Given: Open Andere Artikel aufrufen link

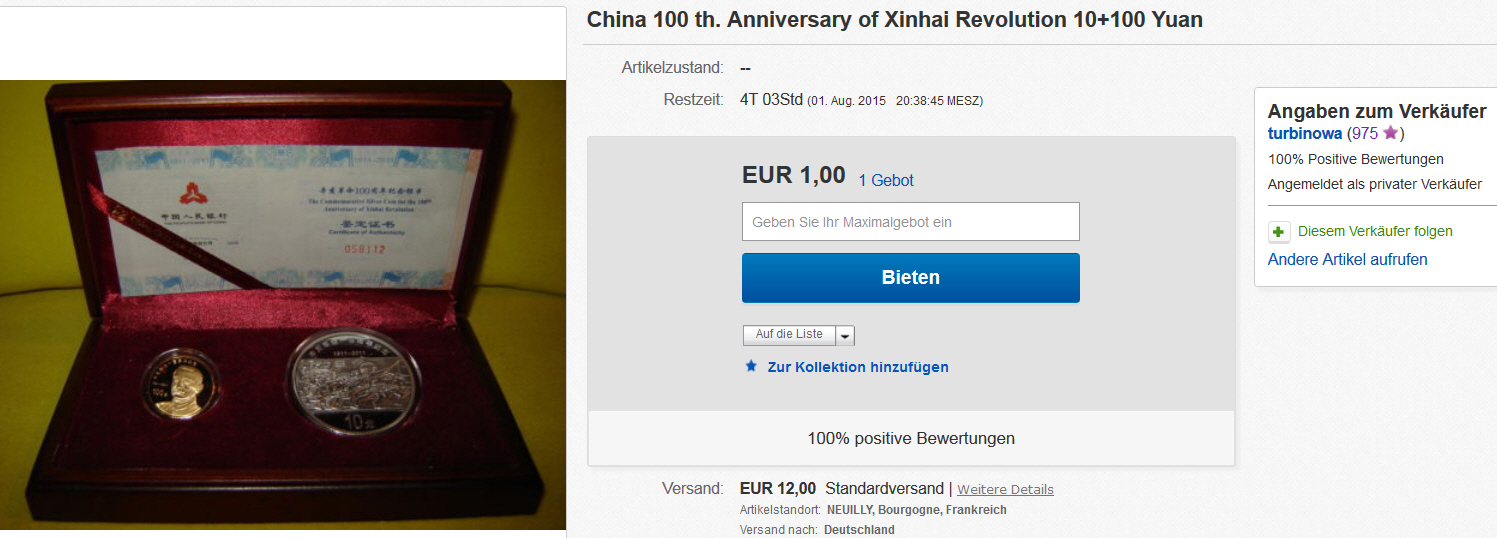Looking at the screenshot, I should point(1347,259).
